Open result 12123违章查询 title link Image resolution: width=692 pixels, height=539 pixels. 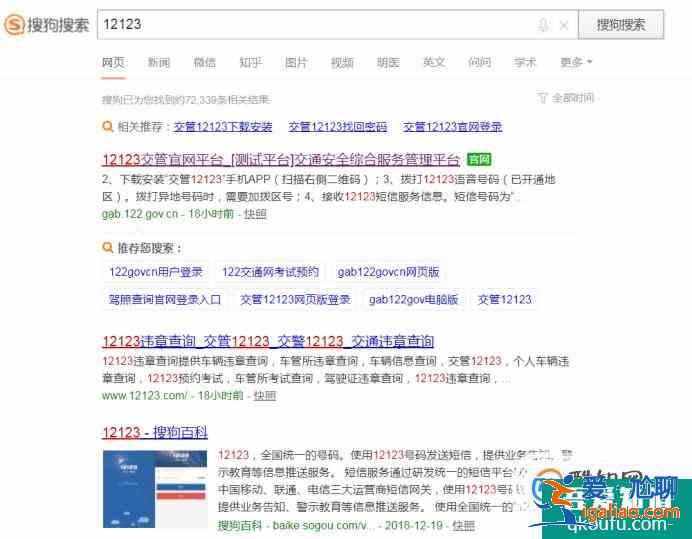point(268,341)
